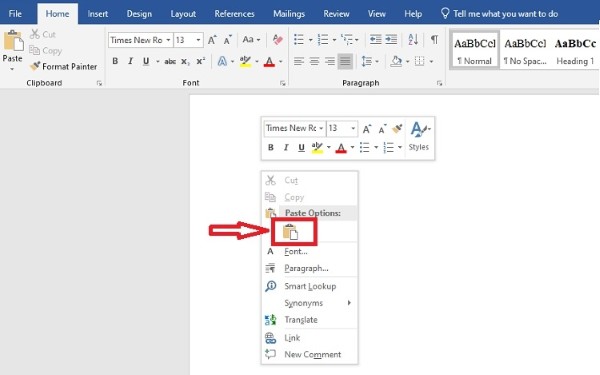
Task: Toggle Subscript formatting in the ribbon
Action: [x=185, y=61]
